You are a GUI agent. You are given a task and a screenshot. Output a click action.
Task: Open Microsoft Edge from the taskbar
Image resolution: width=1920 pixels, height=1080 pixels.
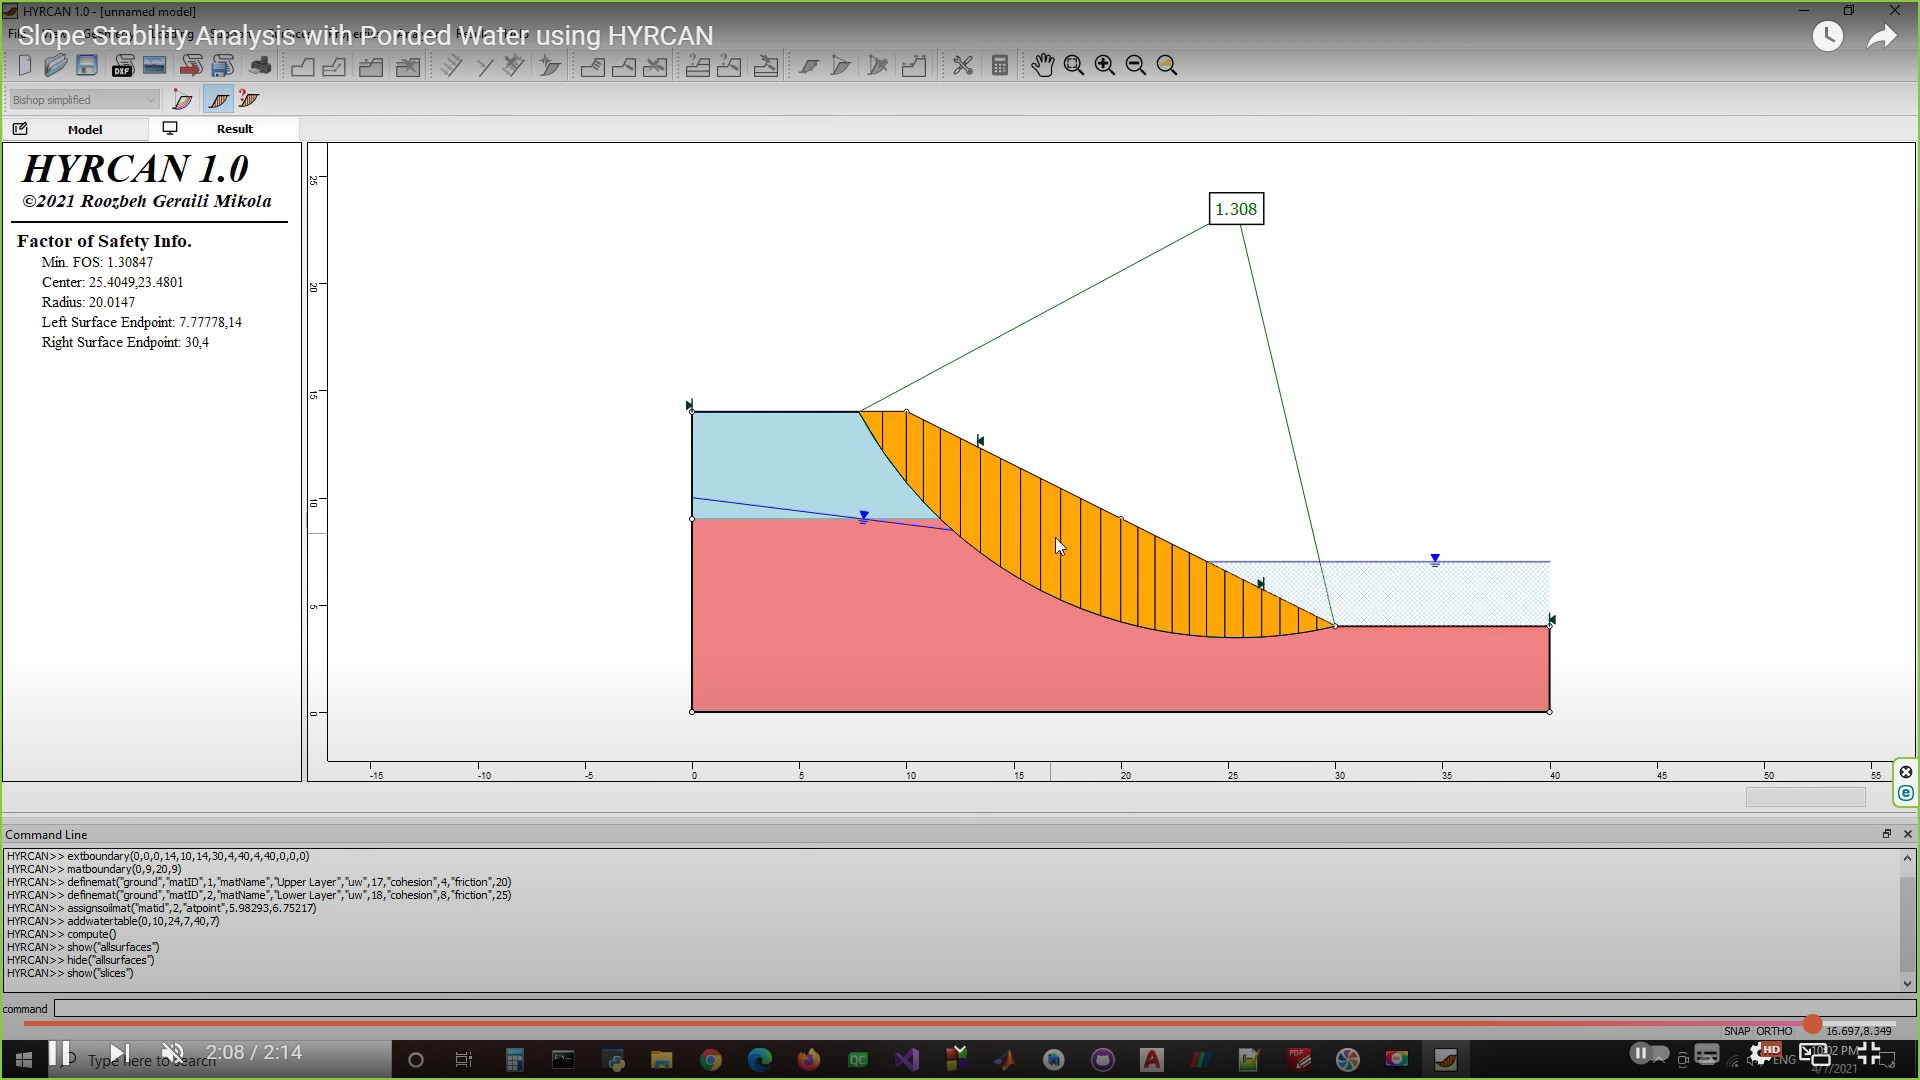[x=760, y=1059]
